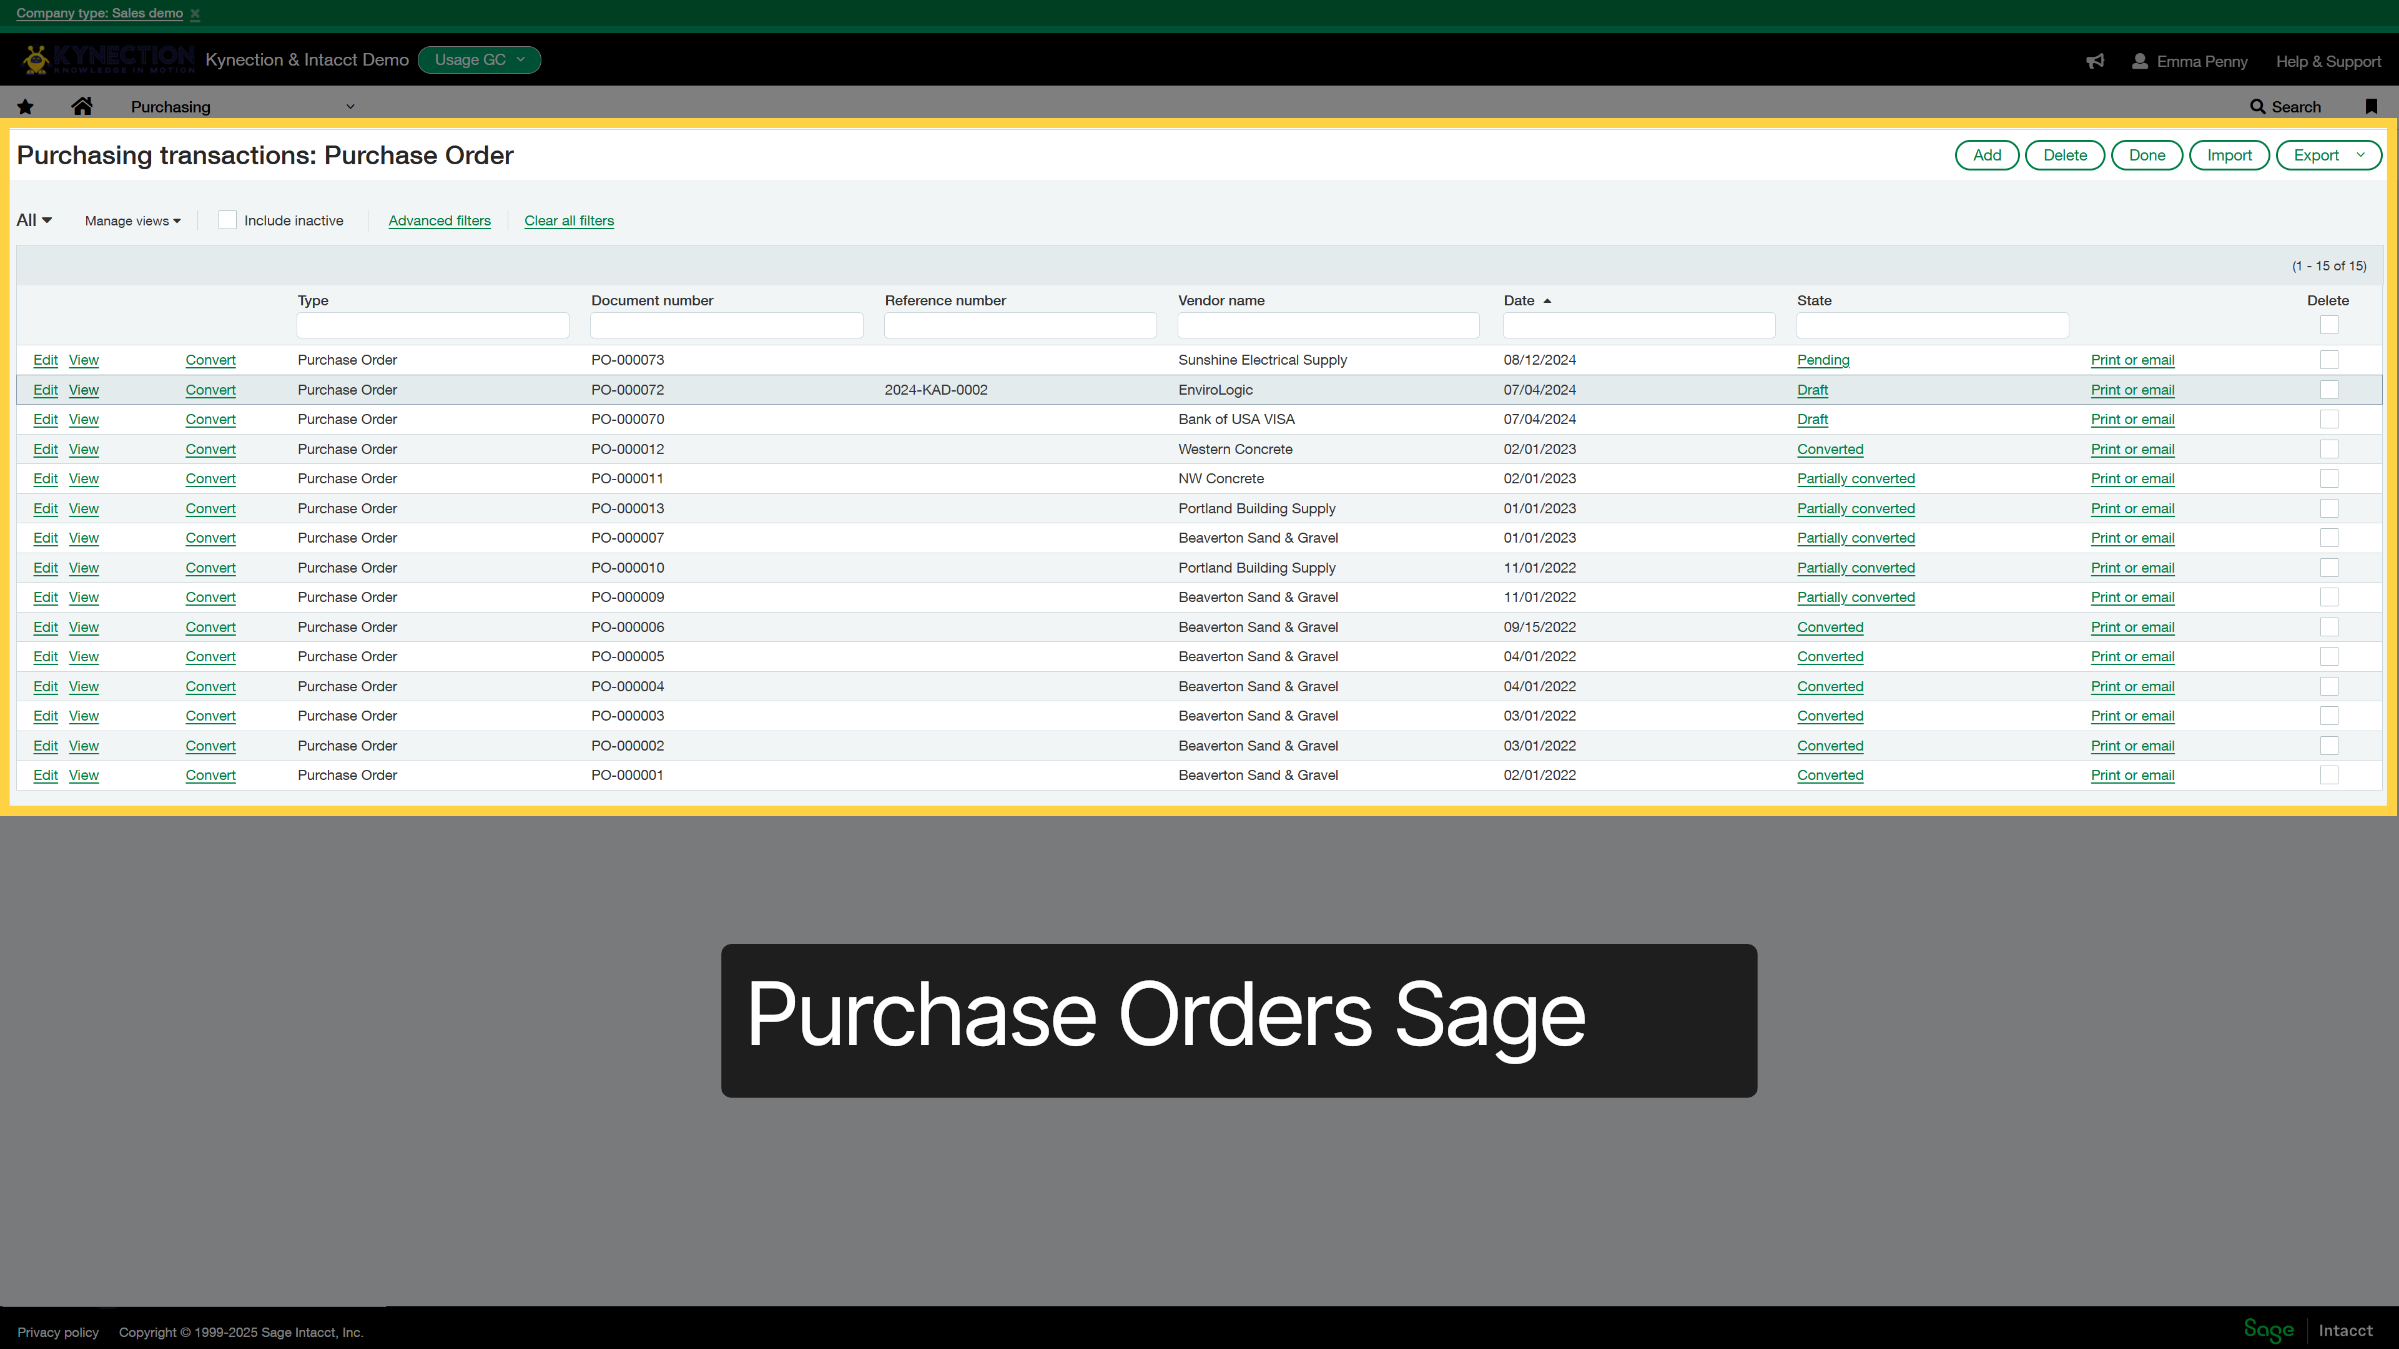Click the Type filter input field
This screenshot has width=2399, height=1349.
[433, 325]
